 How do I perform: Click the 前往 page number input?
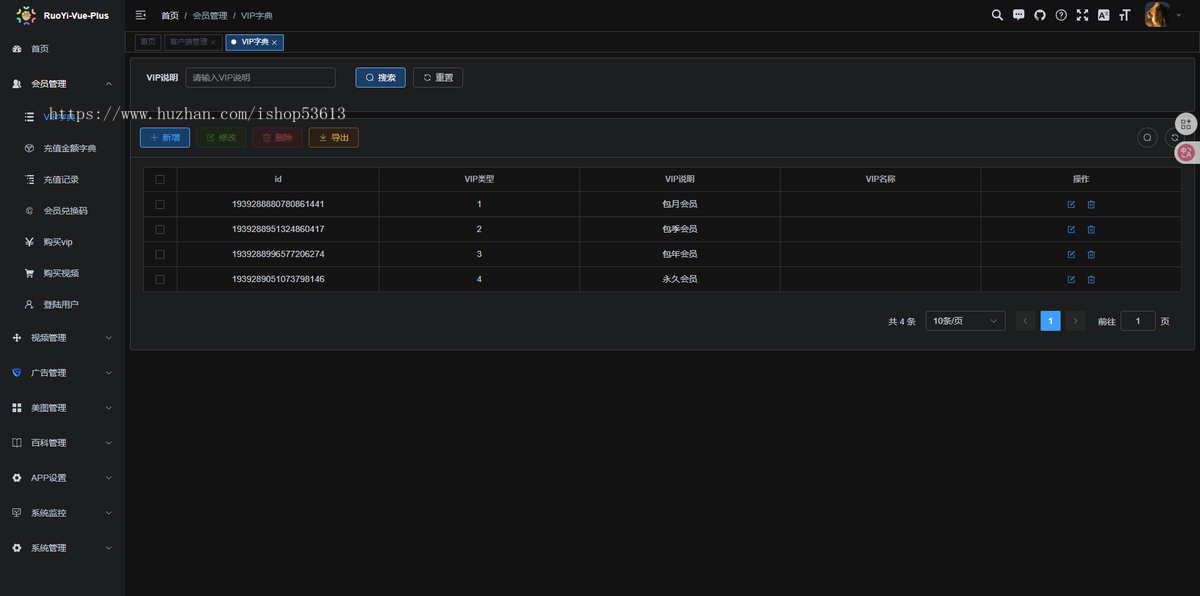click(x=1138, y=321)
